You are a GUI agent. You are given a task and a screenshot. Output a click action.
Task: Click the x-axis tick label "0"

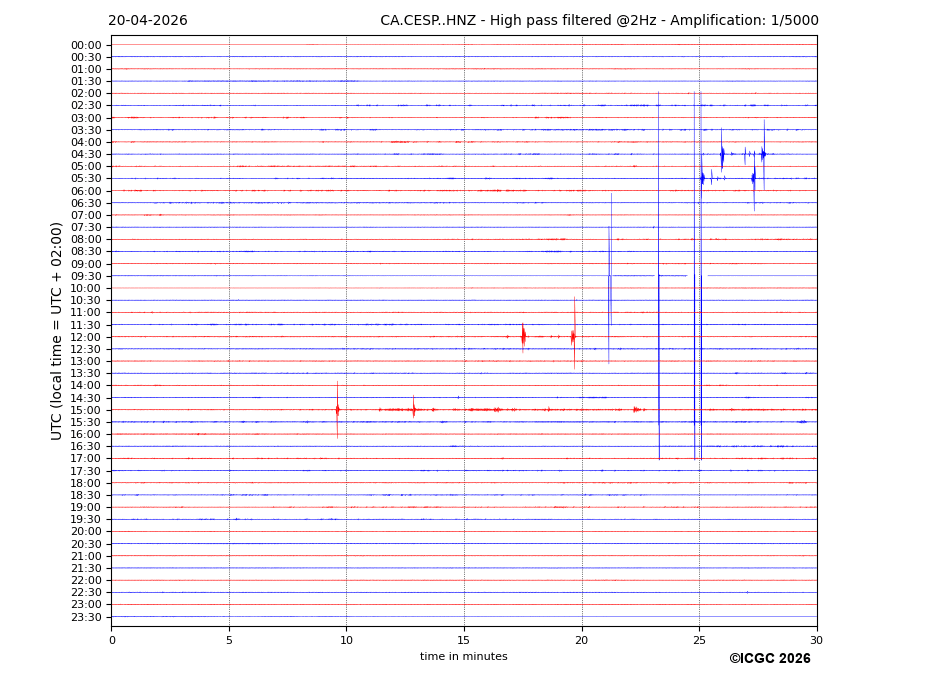112,640
